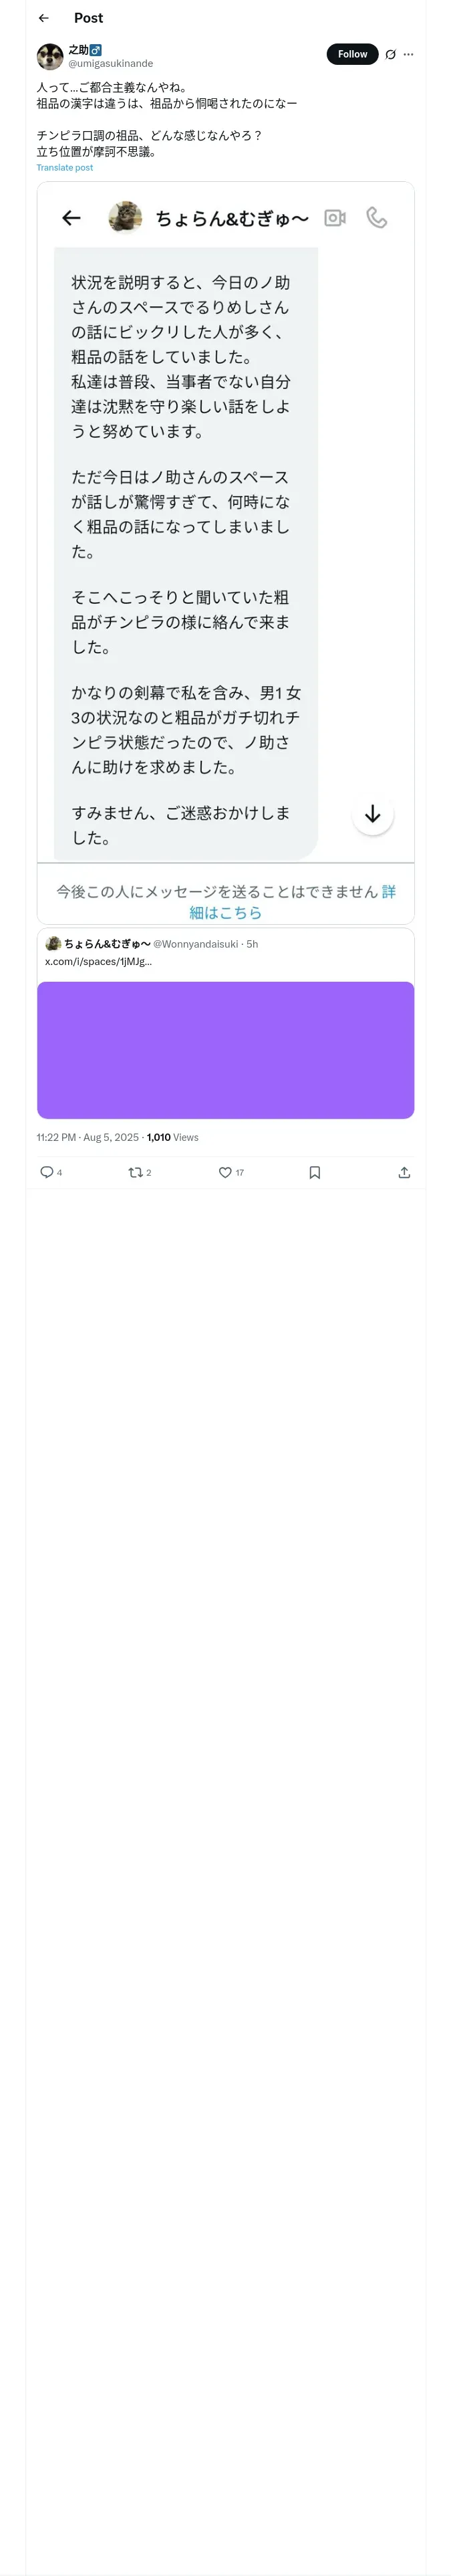Screen dimensions: 451x2576
Task: Click the scroll-down arrow button in the chat
Action: pos(373,814)
